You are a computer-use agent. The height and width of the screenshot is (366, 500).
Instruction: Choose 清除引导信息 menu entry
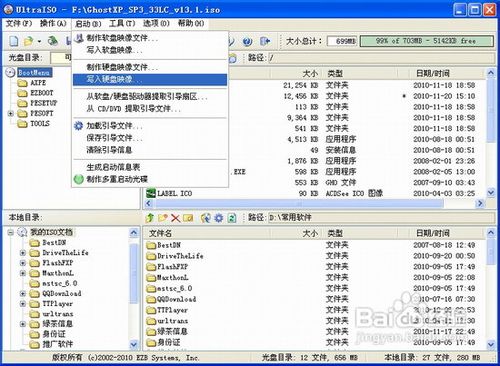(x=150, y=150)
